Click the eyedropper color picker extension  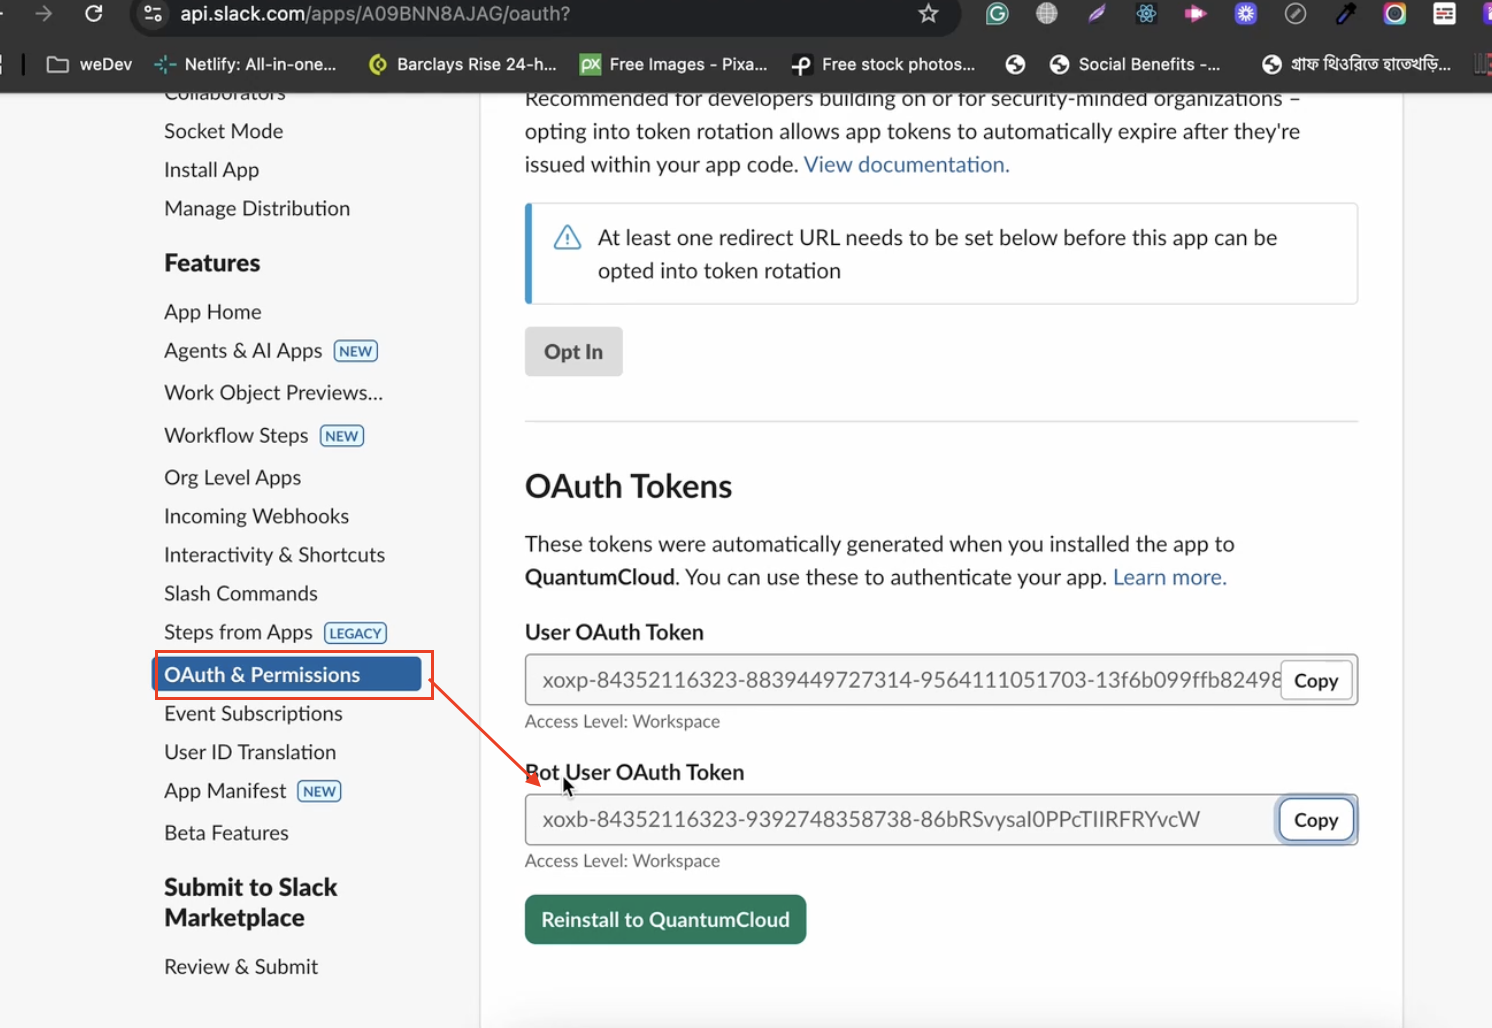coord(1345,14)
